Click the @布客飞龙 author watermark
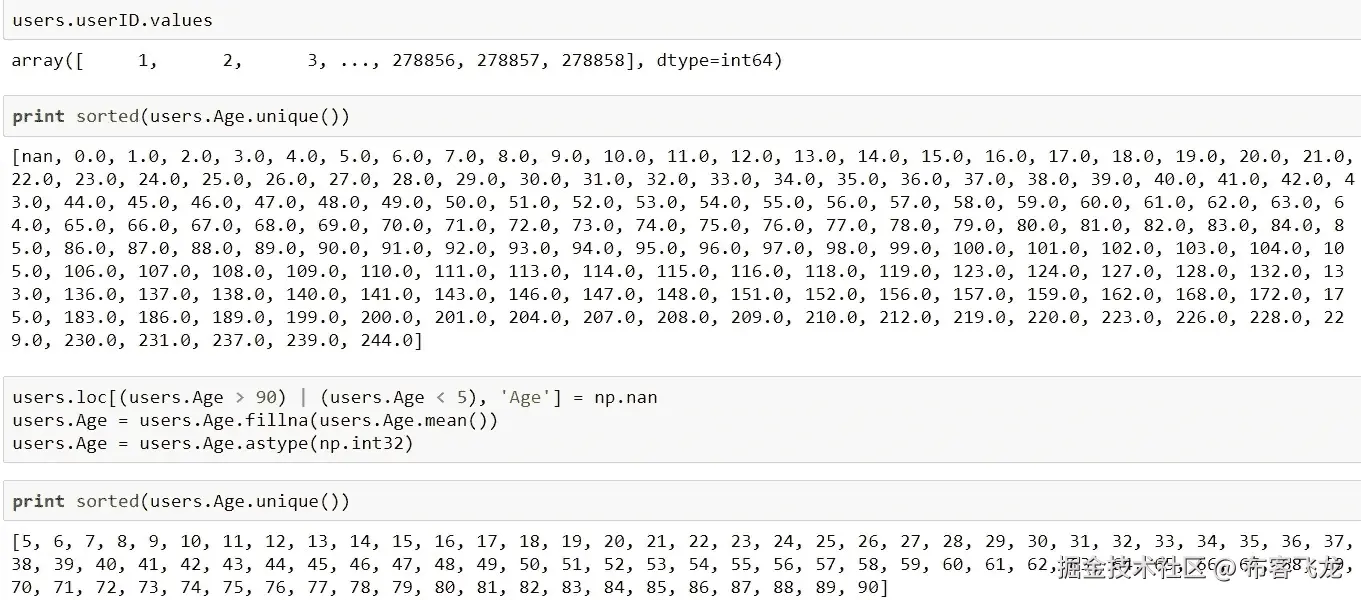 (x=1279, y=570)
